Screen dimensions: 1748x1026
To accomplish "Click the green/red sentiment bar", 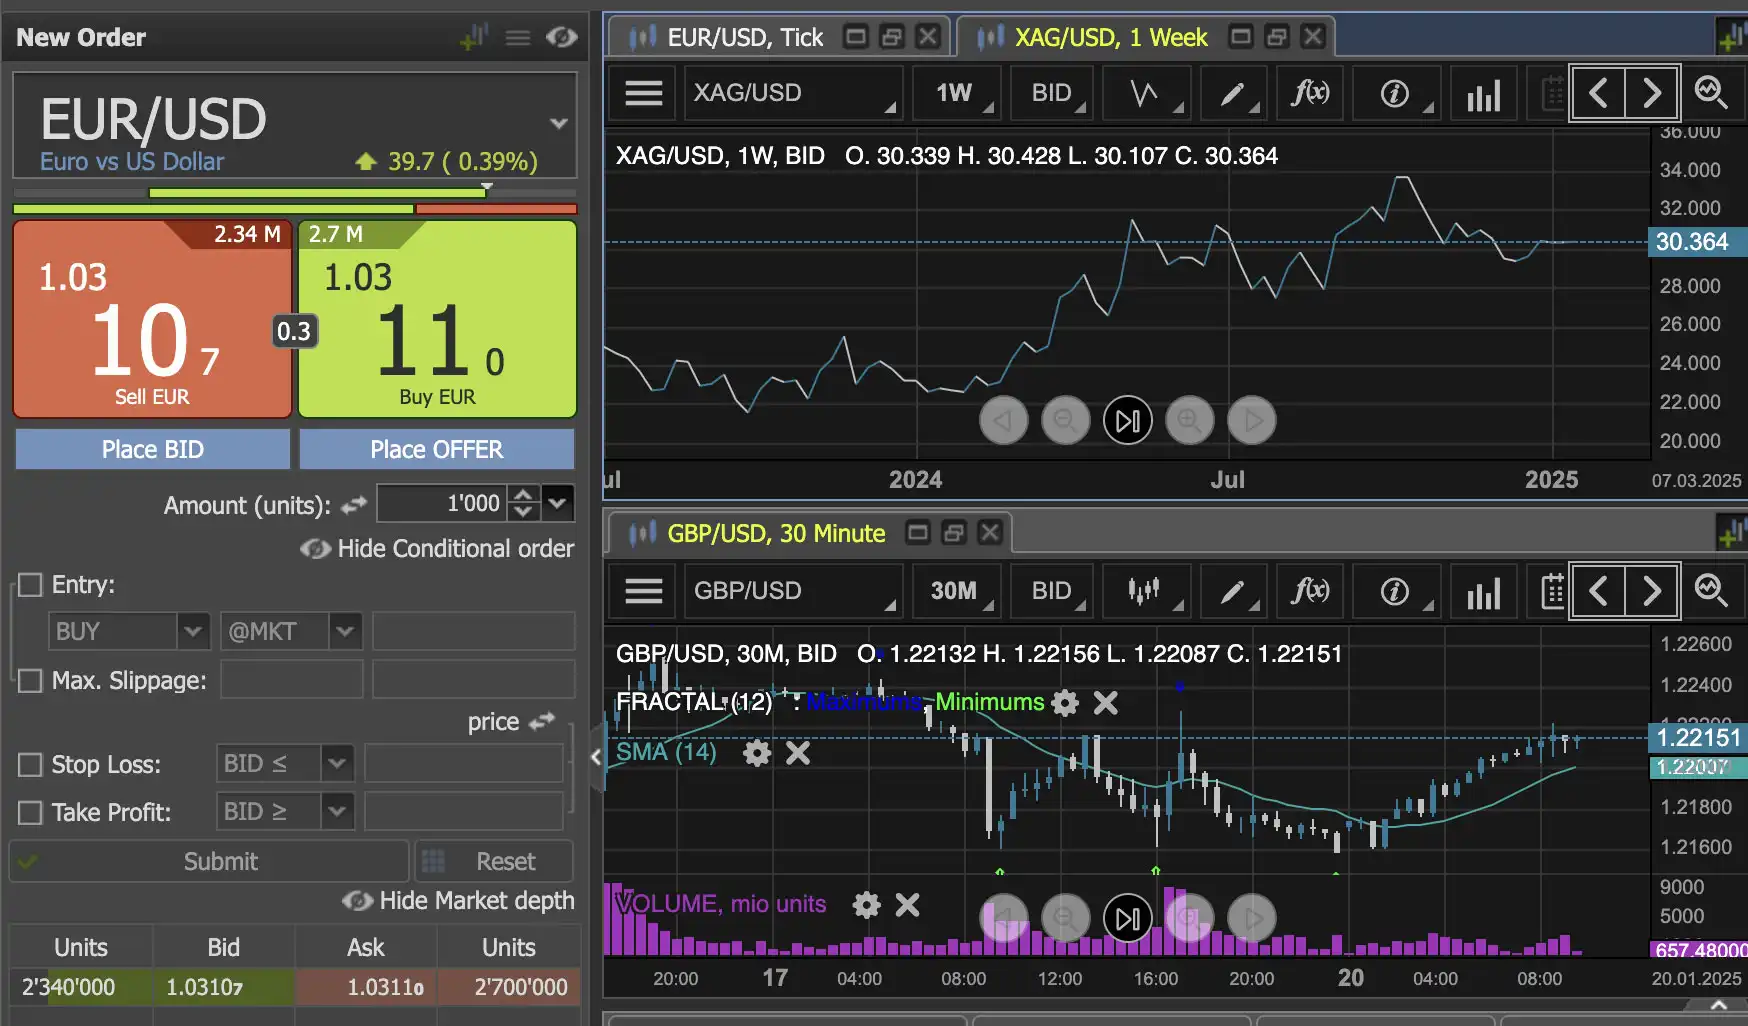I will (x=295, y=209).
